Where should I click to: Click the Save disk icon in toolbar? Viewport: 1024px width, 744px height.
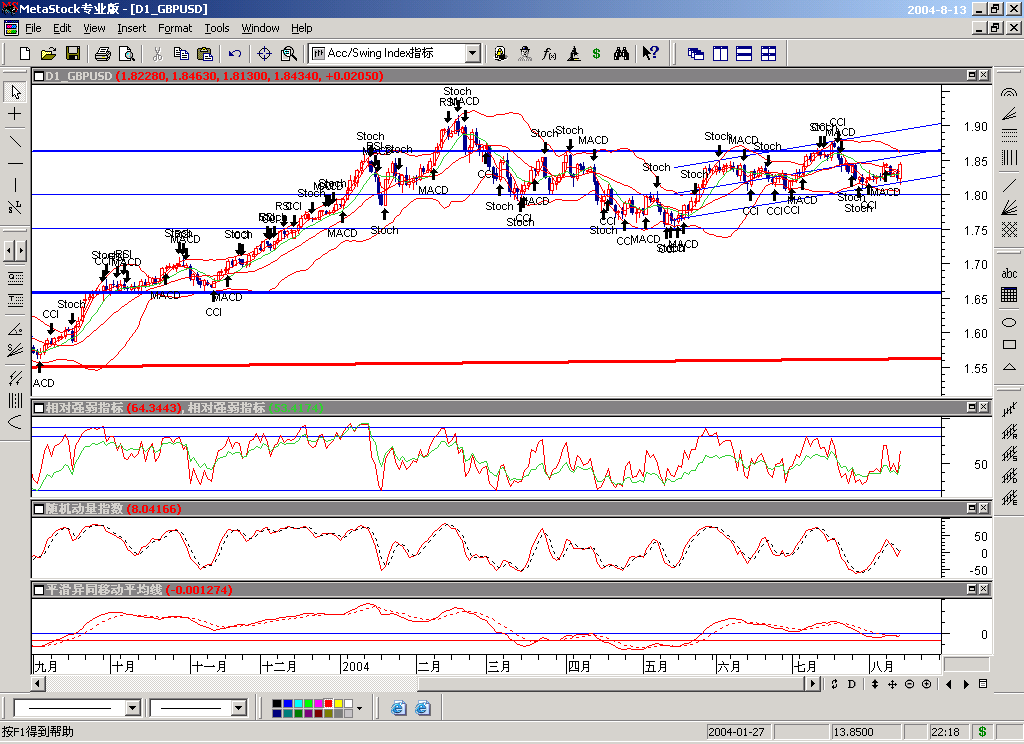73,53
